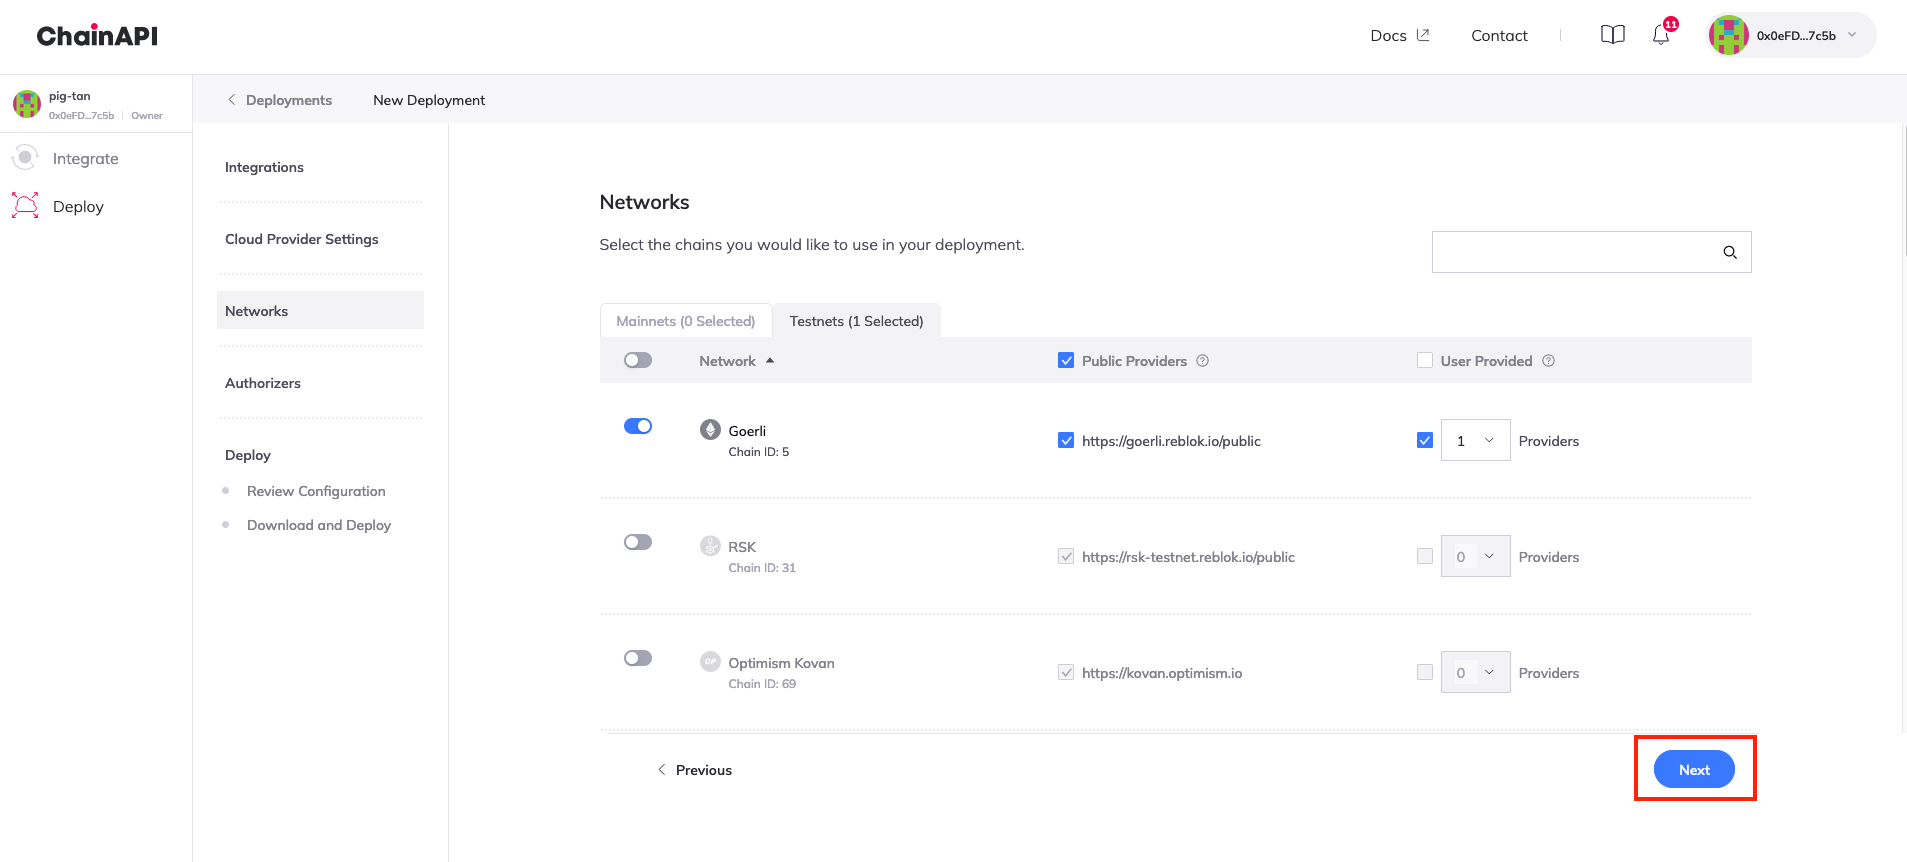This screenshot has height=862, width=1907.
Task: Enable the Optimism Kovan network toggle
Action: pyautogui.click(x=637, y=658)
